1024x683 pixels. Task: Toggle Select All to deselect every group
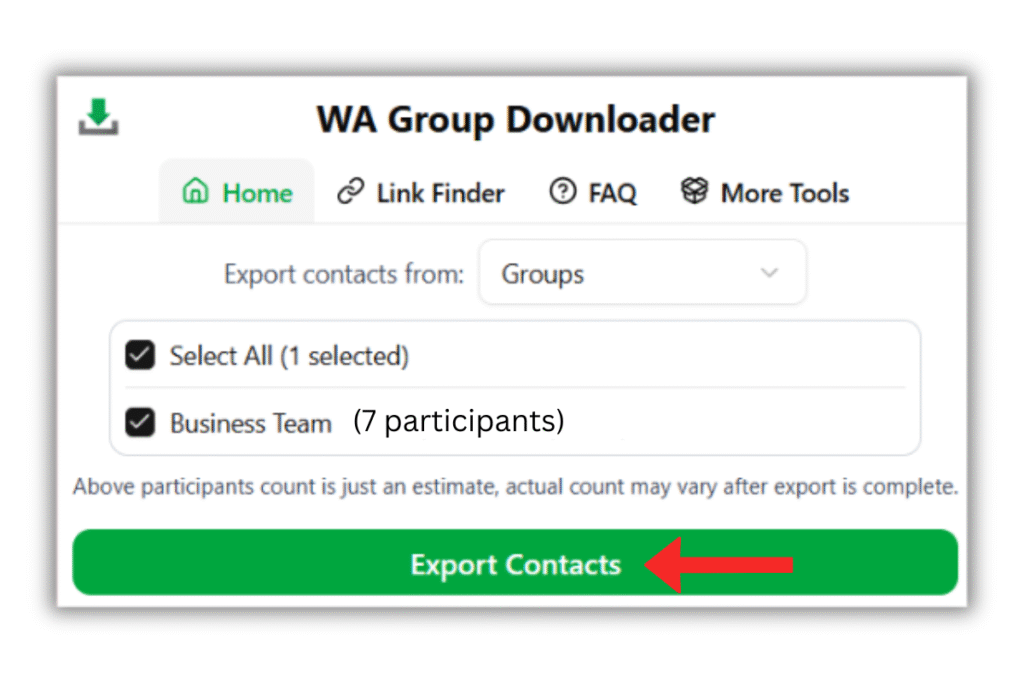pos(140,355)
